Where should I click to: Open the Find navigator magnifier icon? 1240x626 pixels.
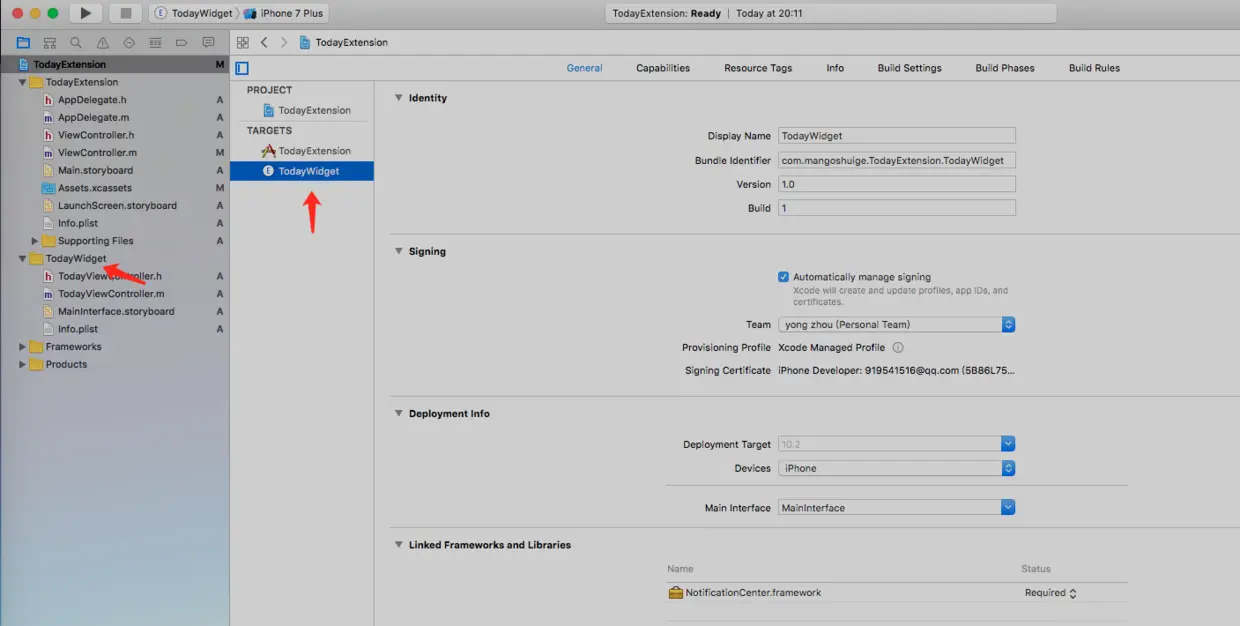pyautogui.click(x=76, y=43)
